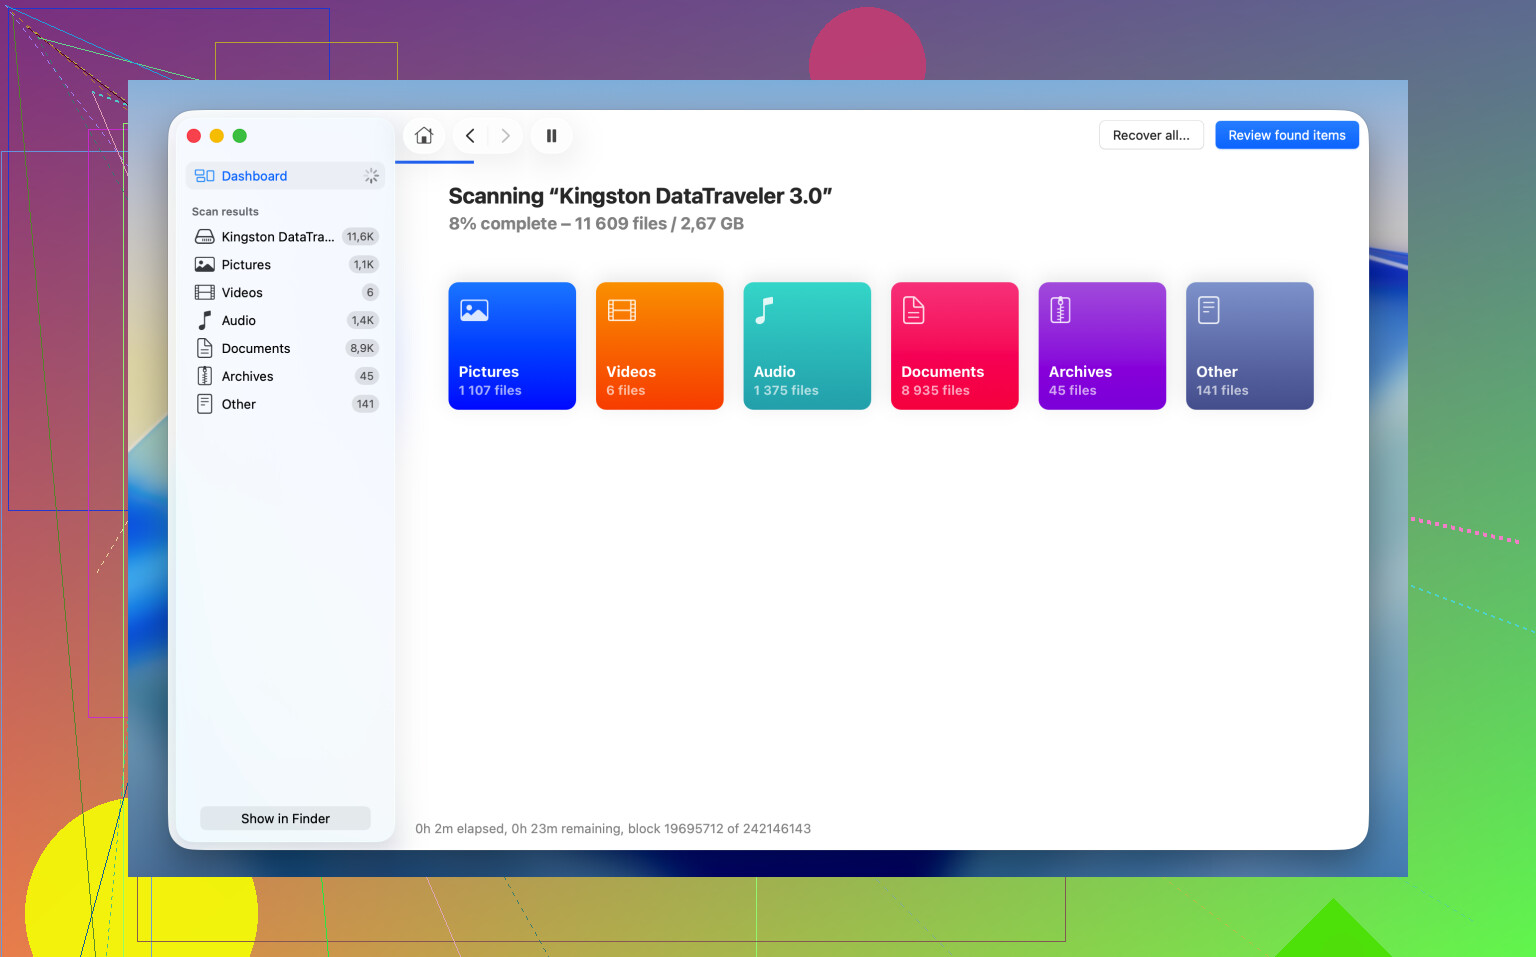Screen dimensions: 1536x957
Task: Click the 45 Archives count badge
Action: tap(367, 377)
